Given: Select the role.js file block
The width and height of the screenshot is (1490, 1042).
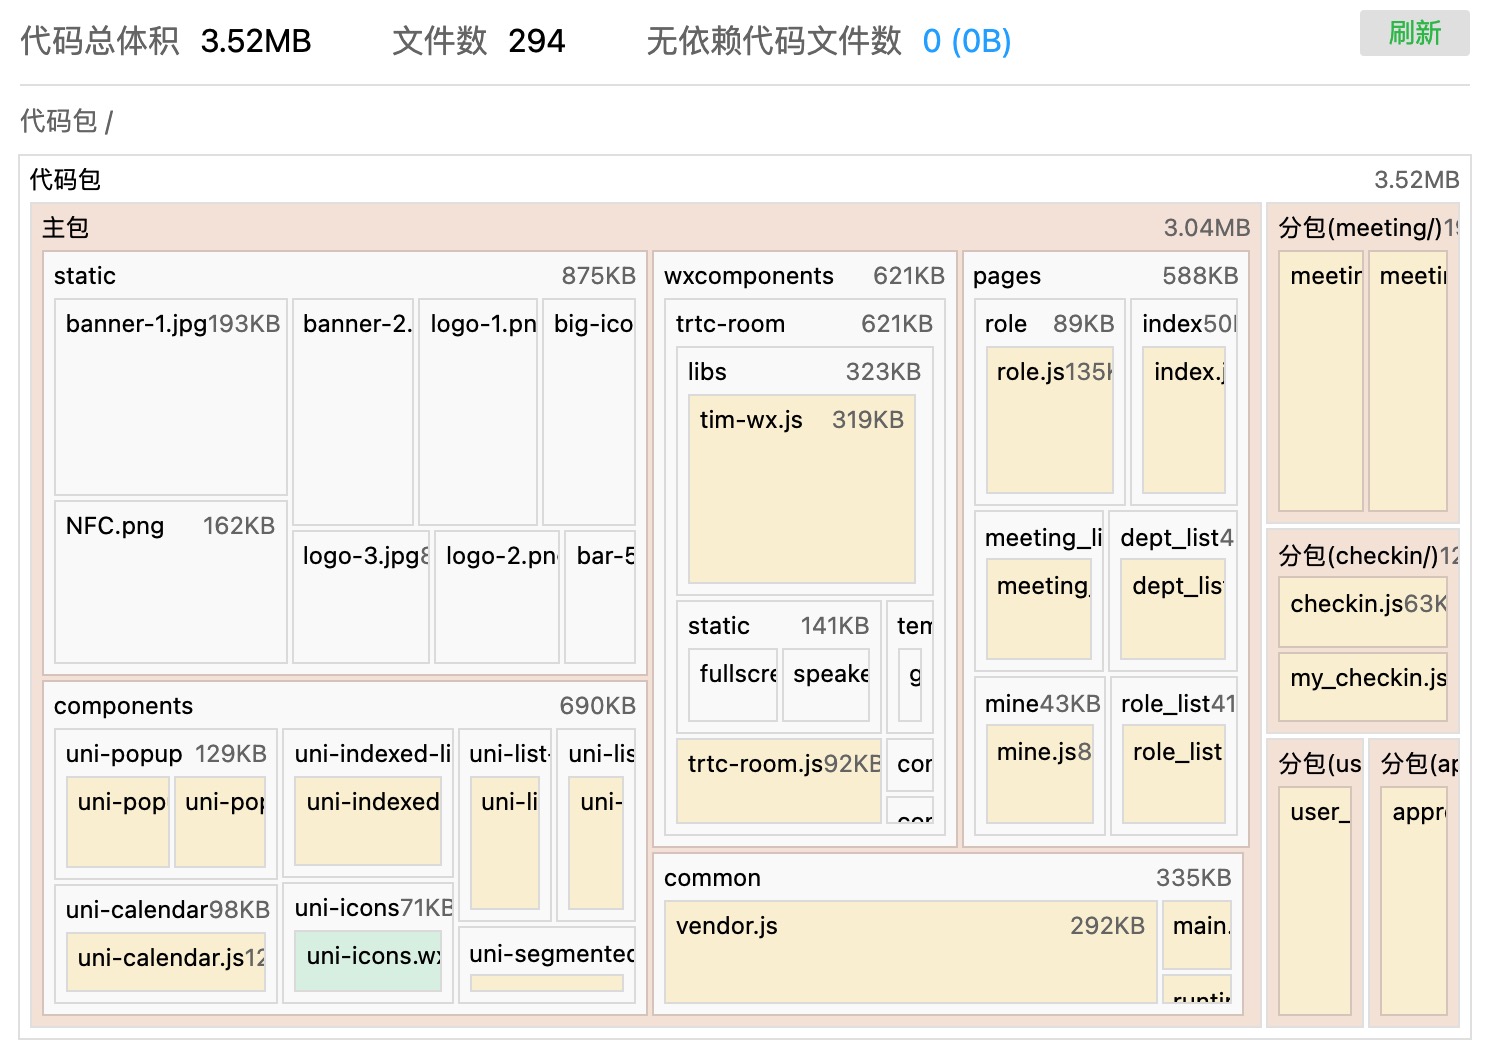Looking at the screenshot, I should click(x=1050, y=420).
